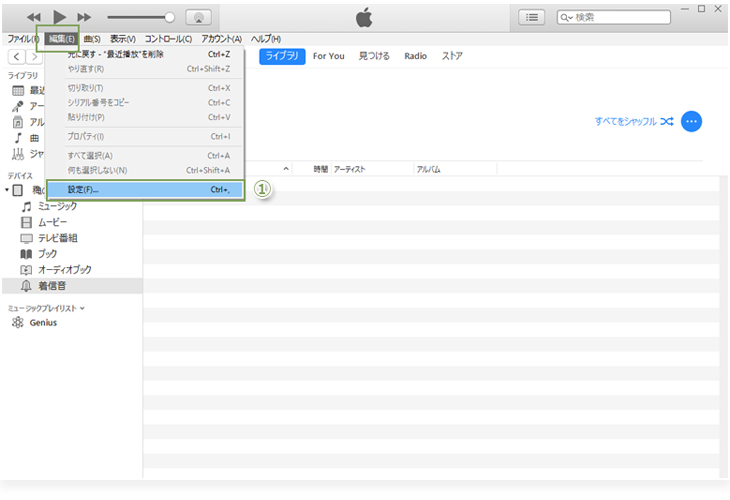Open the Genius playlist

click(x=43, y=323)
